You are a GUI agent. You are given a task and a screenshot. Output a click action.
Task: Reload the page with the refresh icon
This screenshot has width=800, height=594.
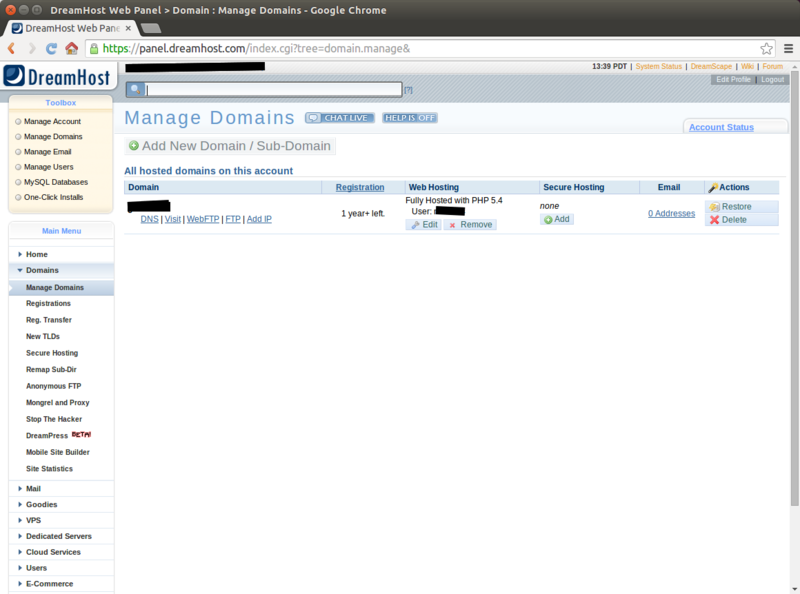pos(52,48)
